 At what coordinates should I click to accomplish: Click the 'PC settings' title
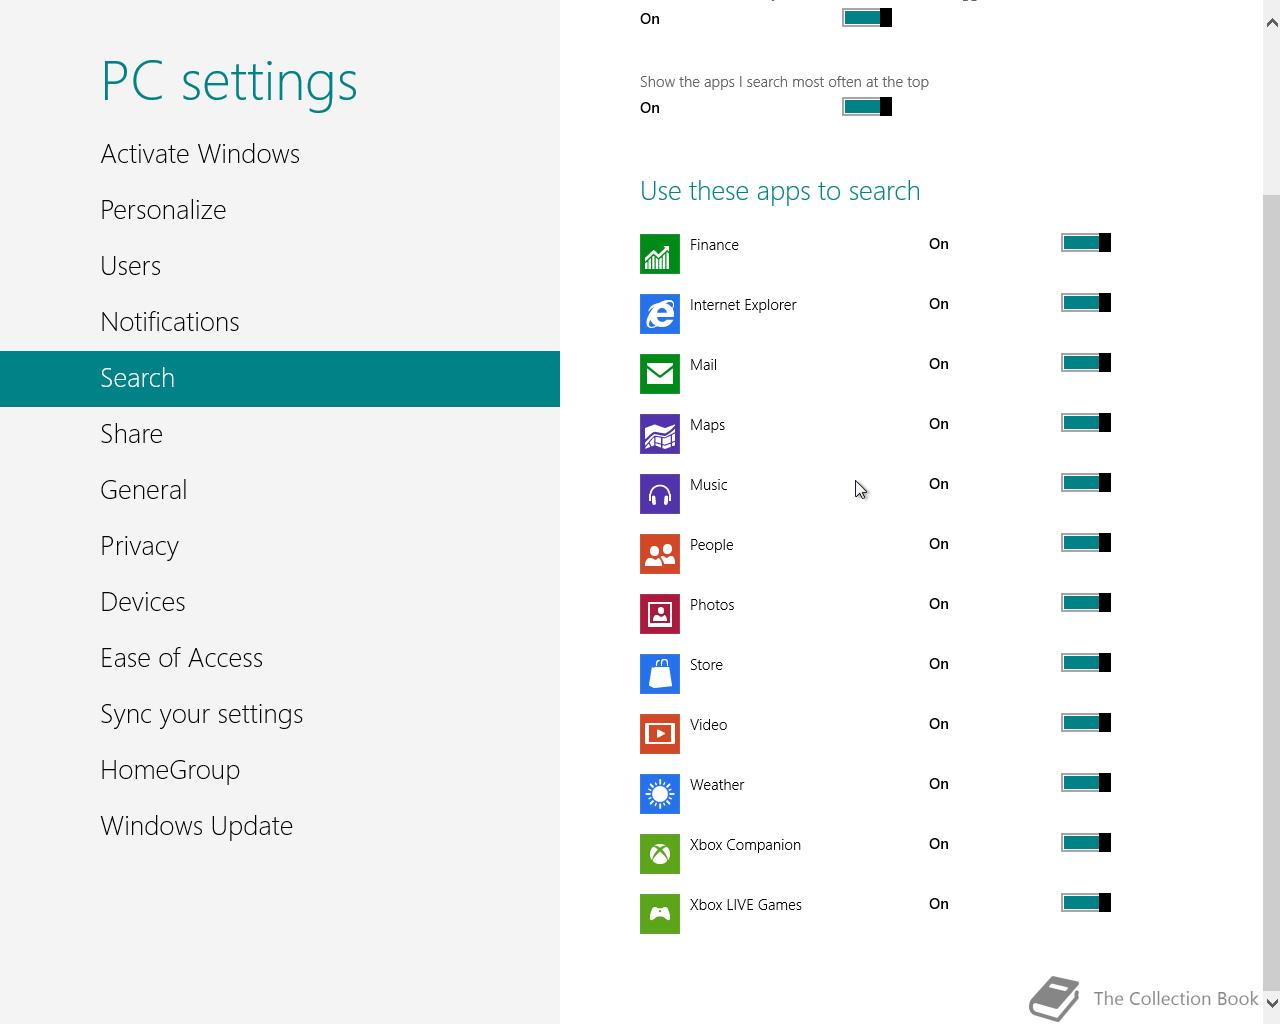point(229,81)
